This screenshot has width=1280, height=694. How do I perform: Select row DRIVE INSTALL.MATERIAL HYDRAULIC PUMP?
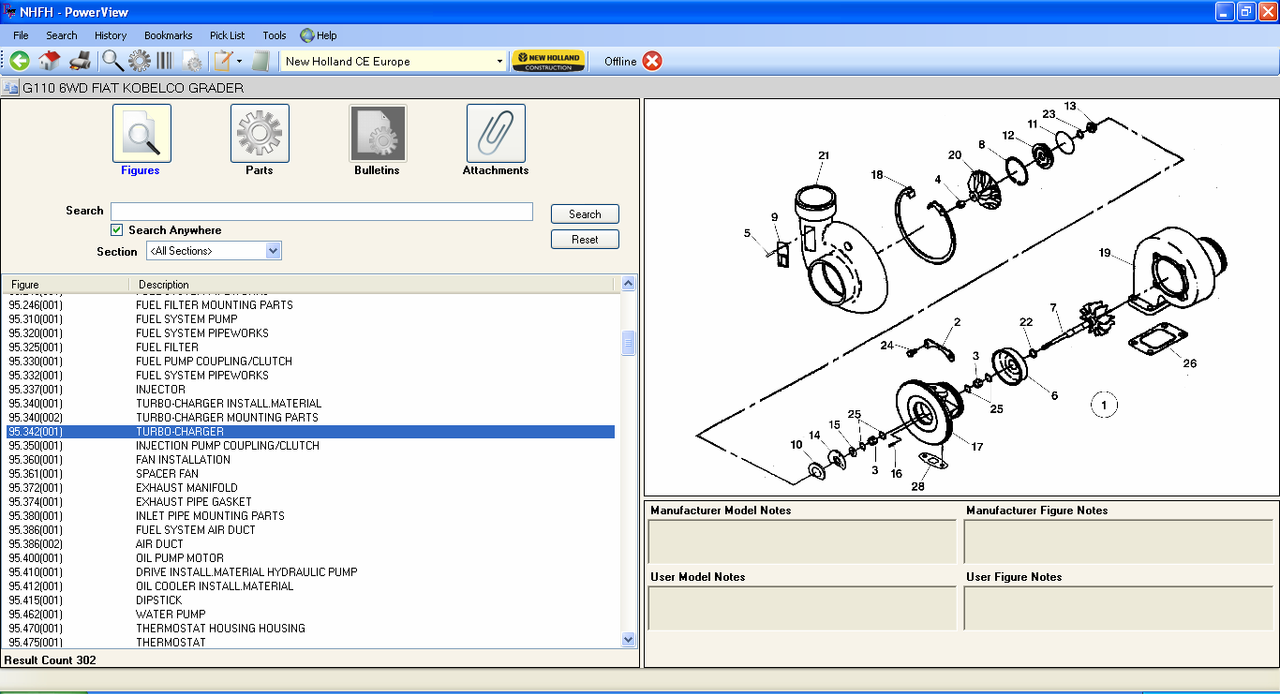click(x=310, y=572)
